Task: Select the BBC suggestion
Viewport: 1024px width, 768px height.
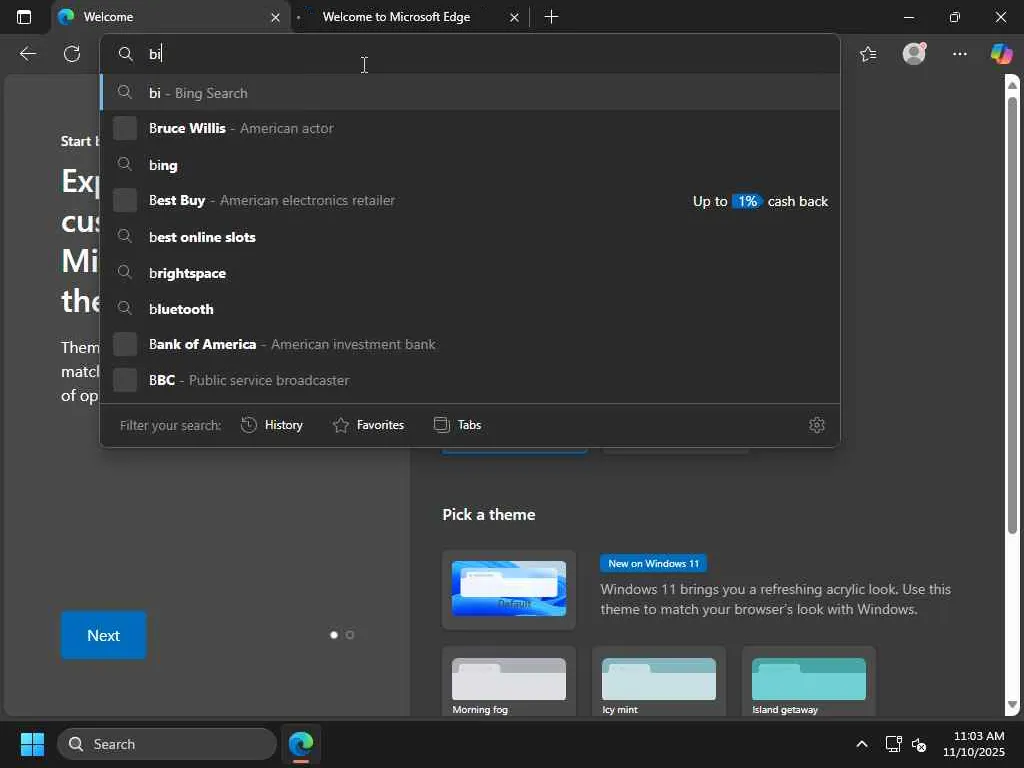Action: tap(470, 380)
